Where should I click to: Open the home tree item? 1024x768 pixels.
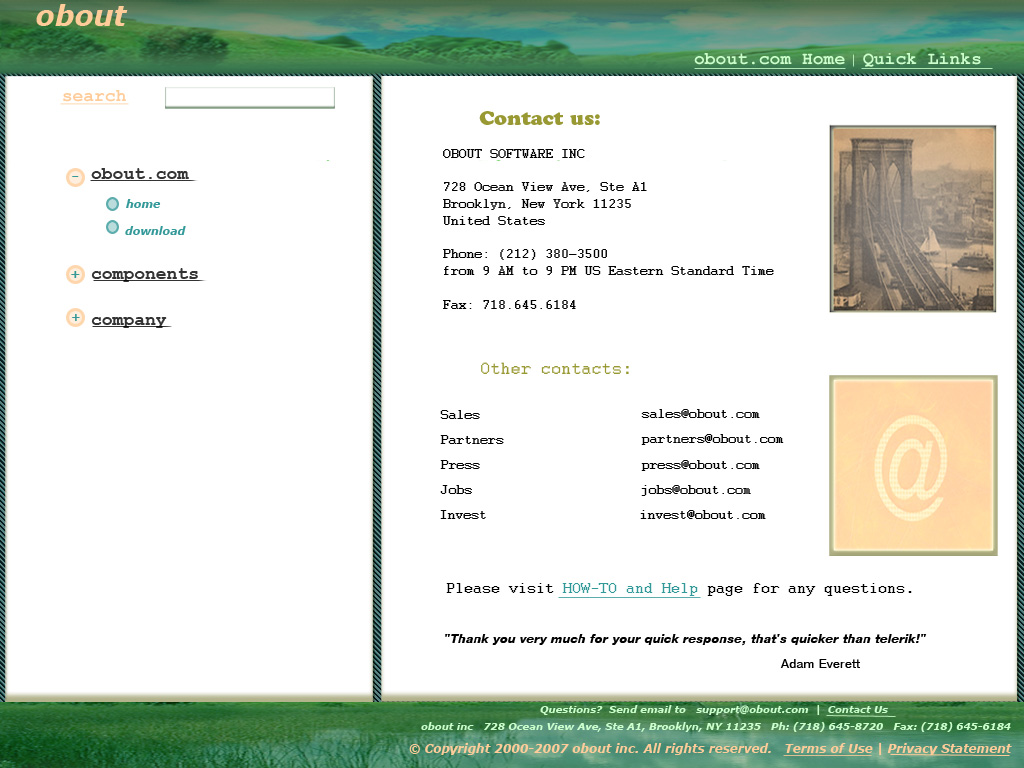coord(143,204)
